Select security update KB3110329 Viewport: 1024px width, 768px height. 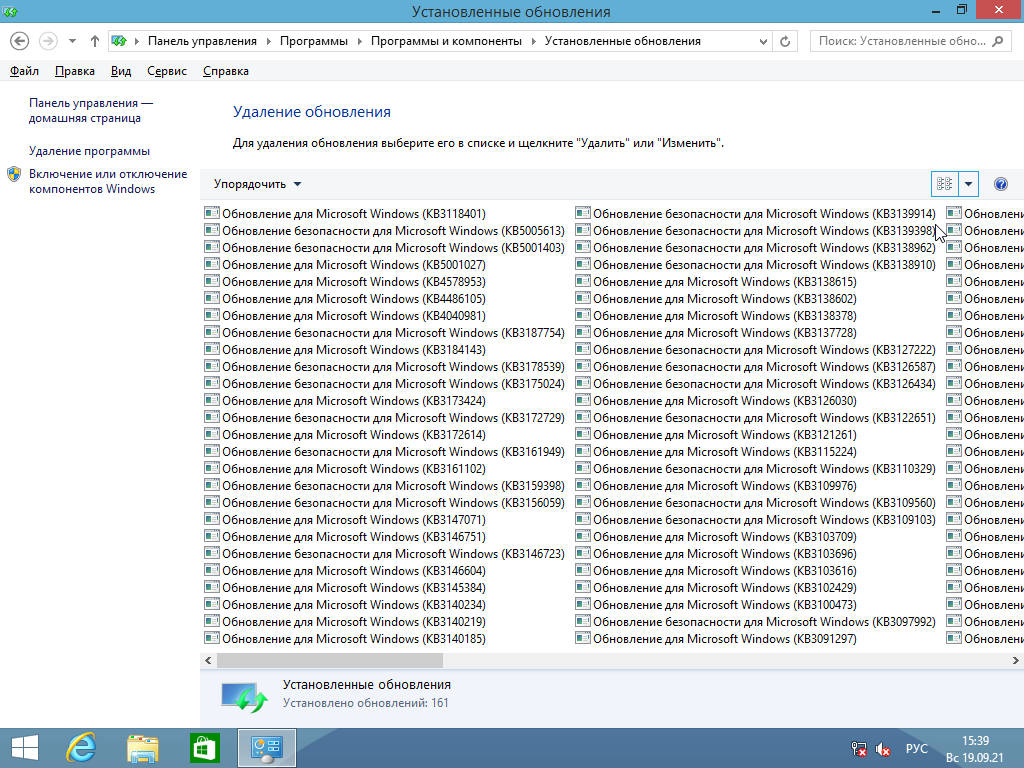coord(756,468)
